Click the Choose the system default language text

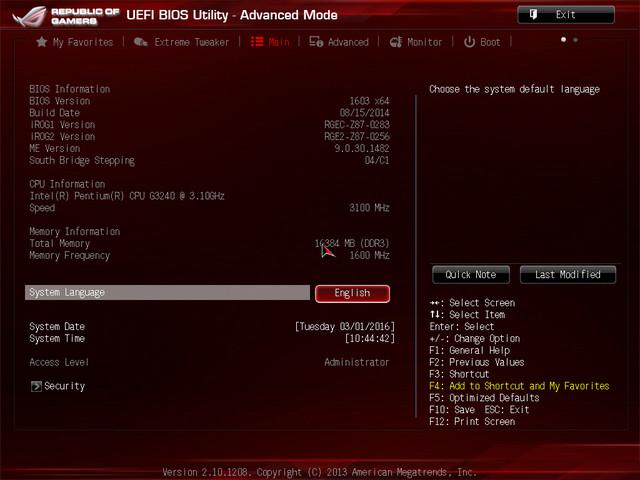pos(514,89)
